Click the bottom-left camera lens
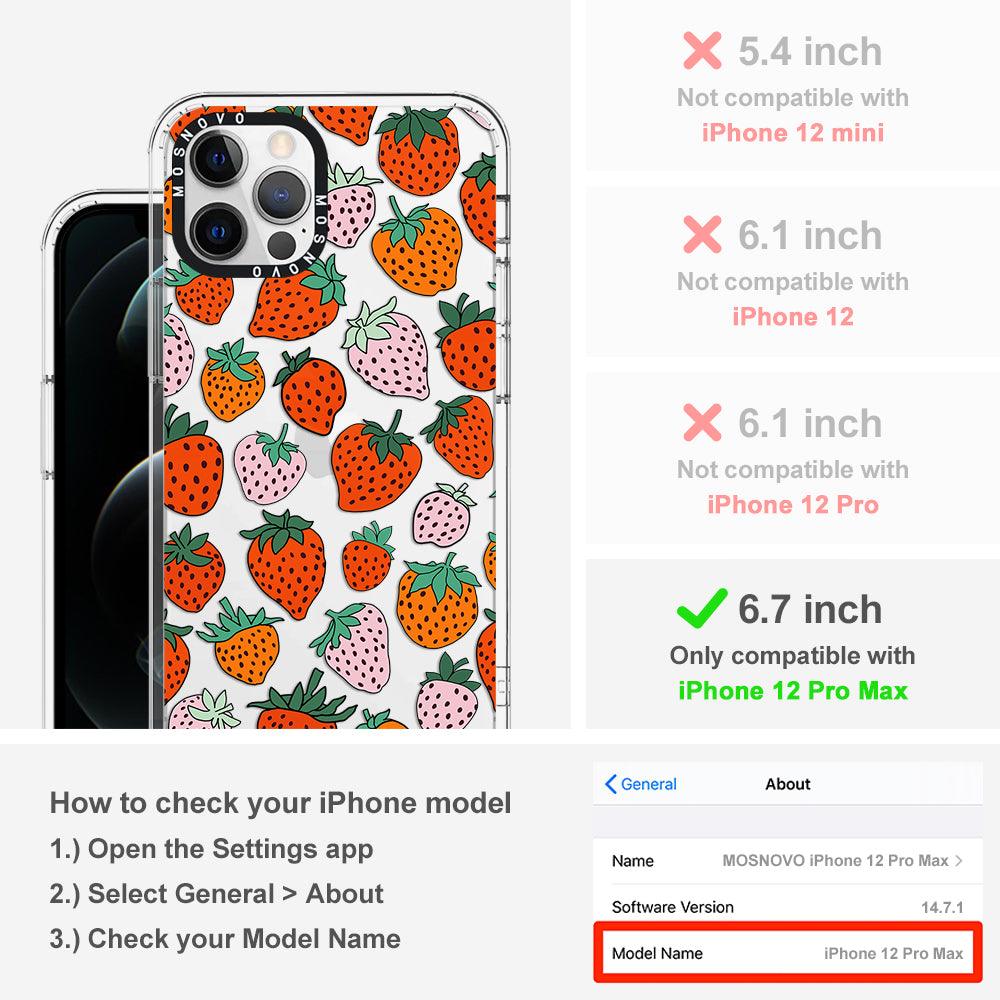1000x1000 pixels. click(218, 230)
